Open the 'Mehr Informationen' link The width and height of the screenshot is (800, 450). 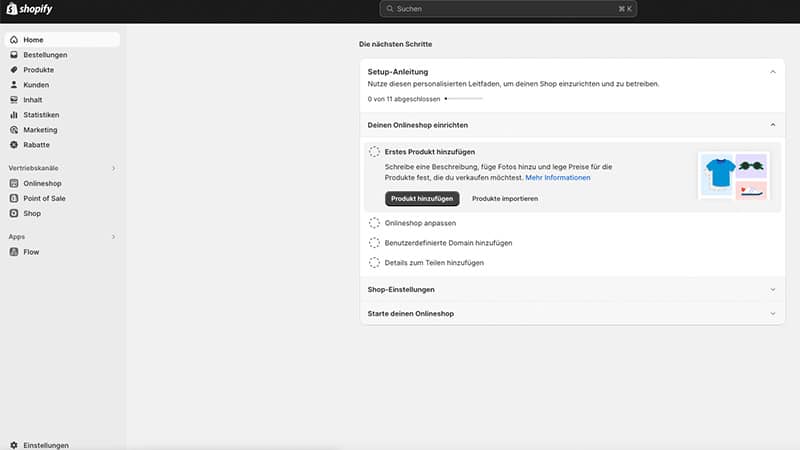point(558,178)
